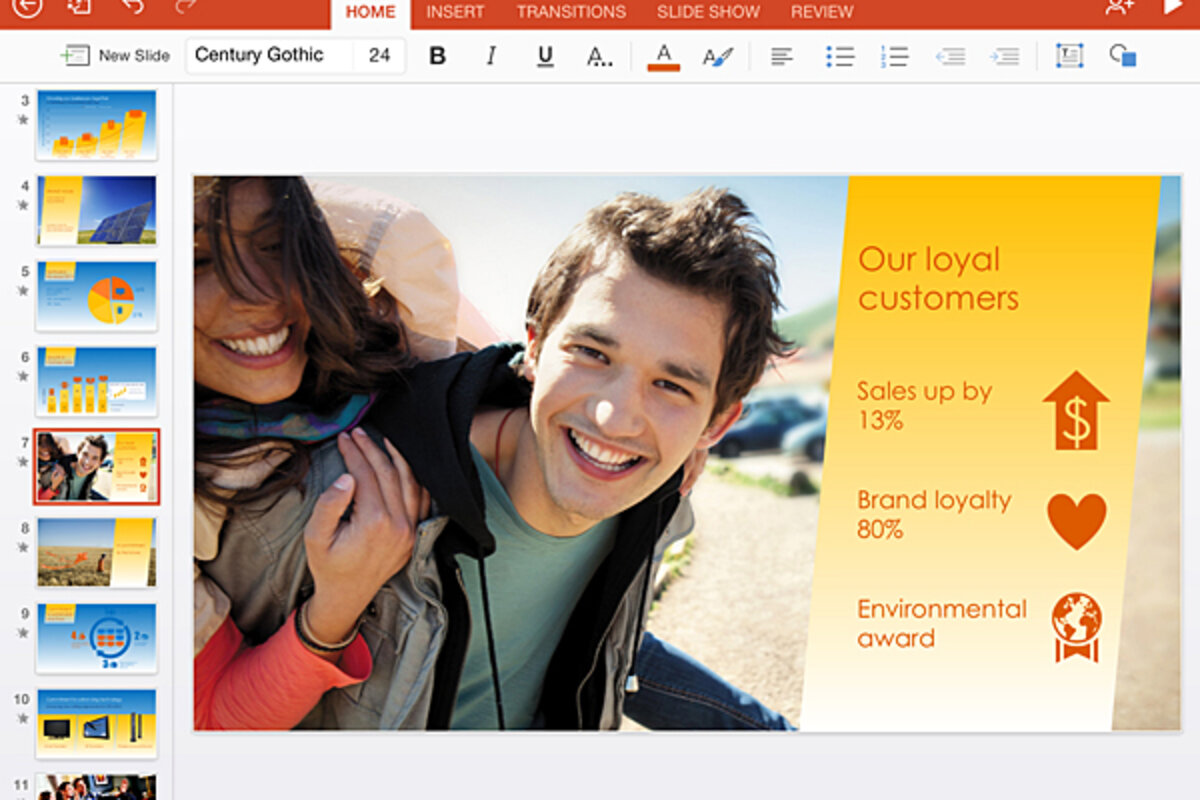
Task: Open the Century Gothic font box
Action: (x=270, y=56)
